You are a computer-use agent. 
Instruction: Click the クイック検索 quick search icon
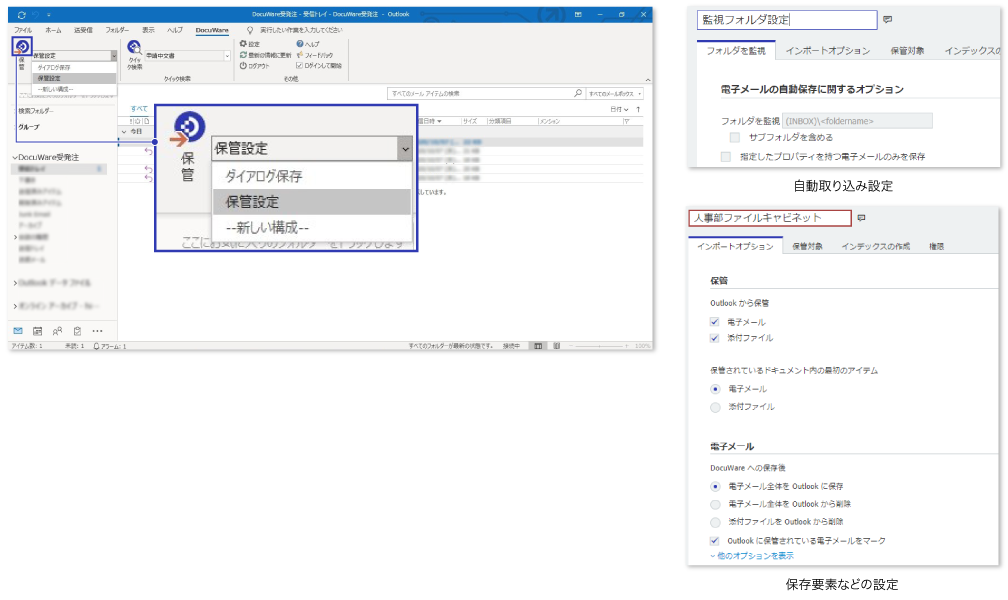(x=134, y=48)
